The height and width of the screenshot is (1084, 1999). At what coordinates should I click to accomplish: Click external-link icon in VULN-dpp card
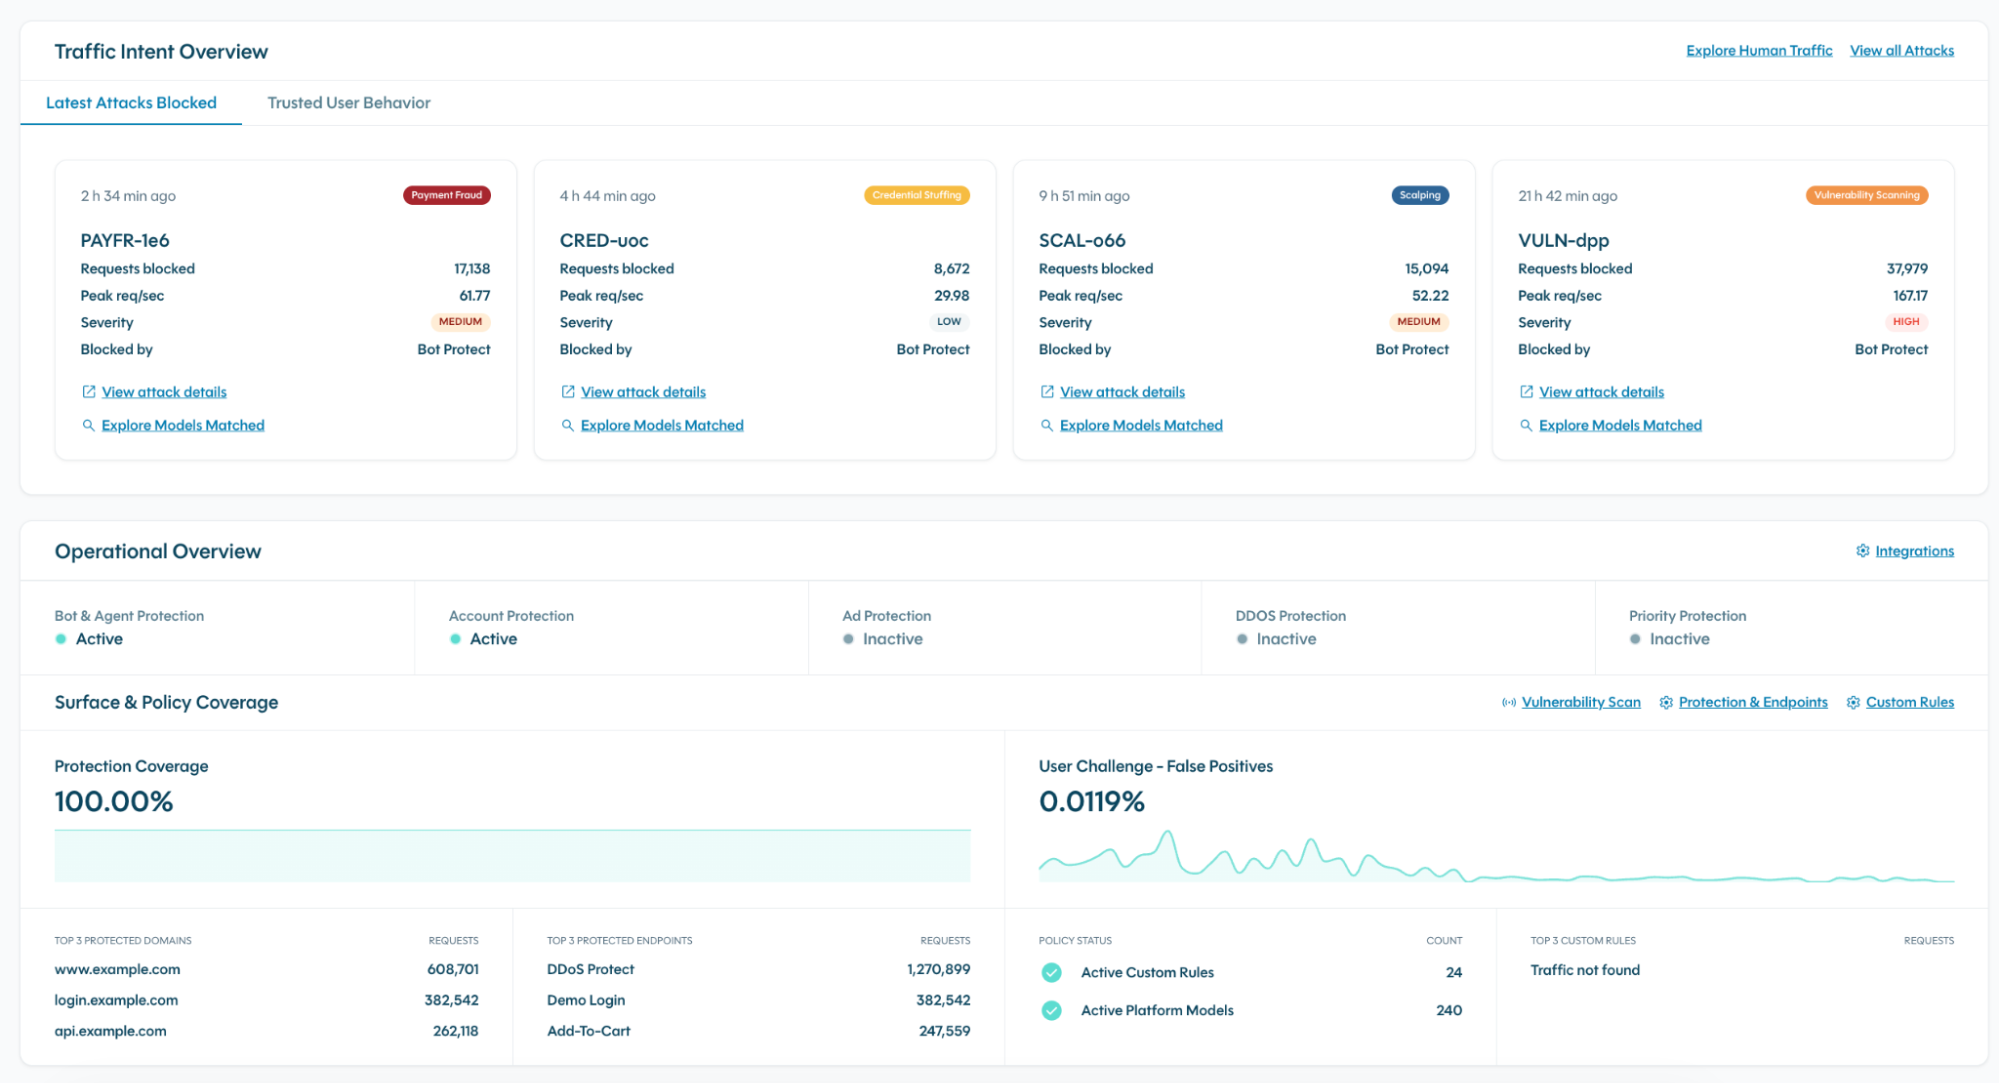pos(1526,392)
